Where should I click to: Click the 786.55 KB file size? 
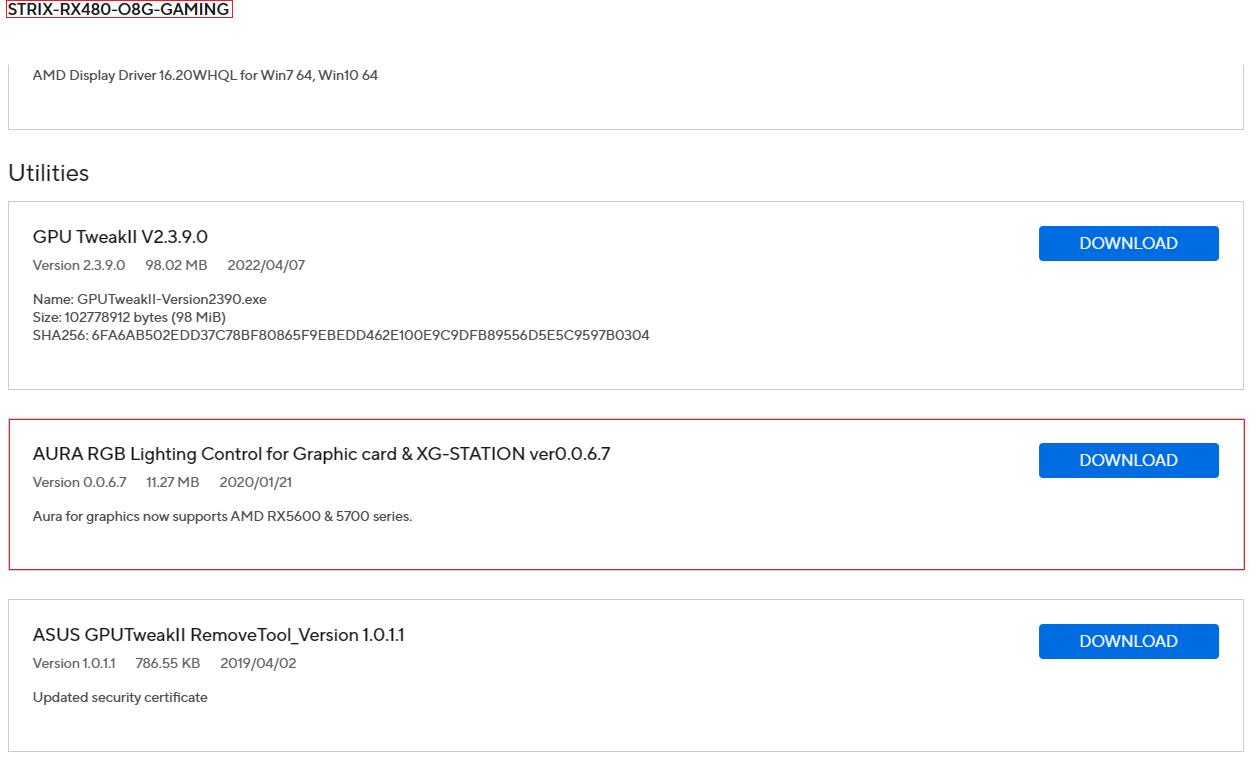coord(168,663)
